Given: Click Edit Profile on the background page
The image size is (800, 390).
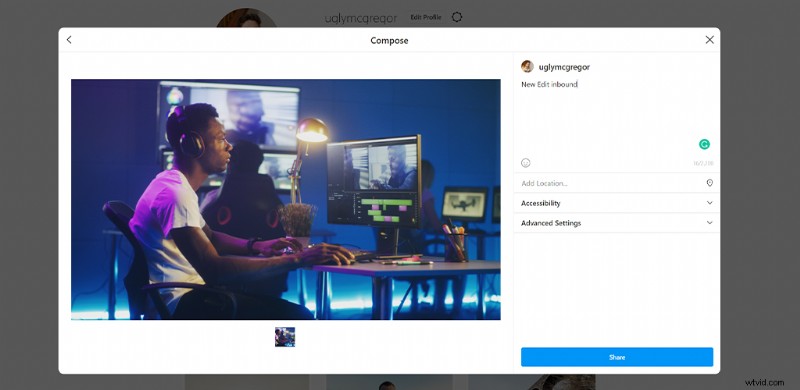Looking at the screenshot, I should click(426, 17).
